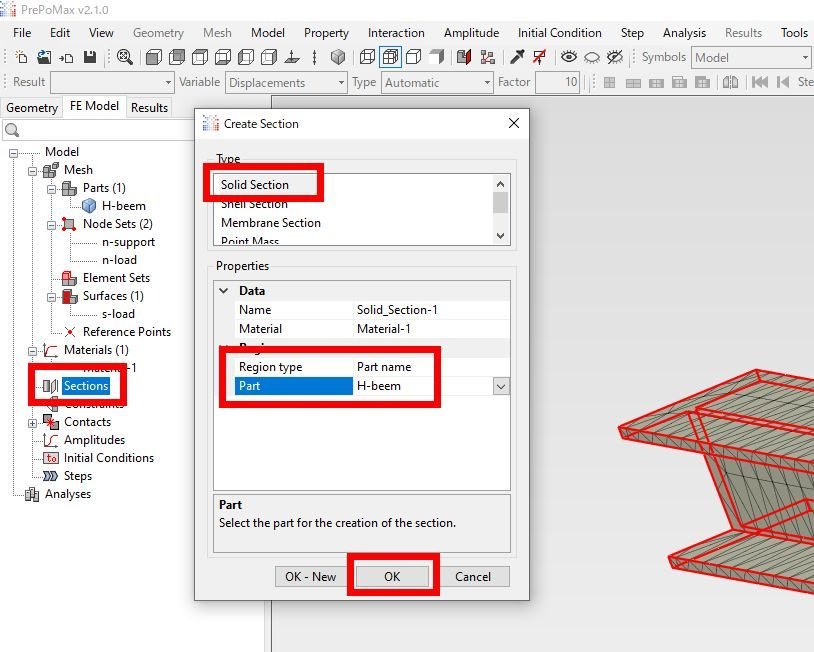The height and width of the screenshot is (652, 814).
Task: Open the Step menu
Action: coord(632,33)
